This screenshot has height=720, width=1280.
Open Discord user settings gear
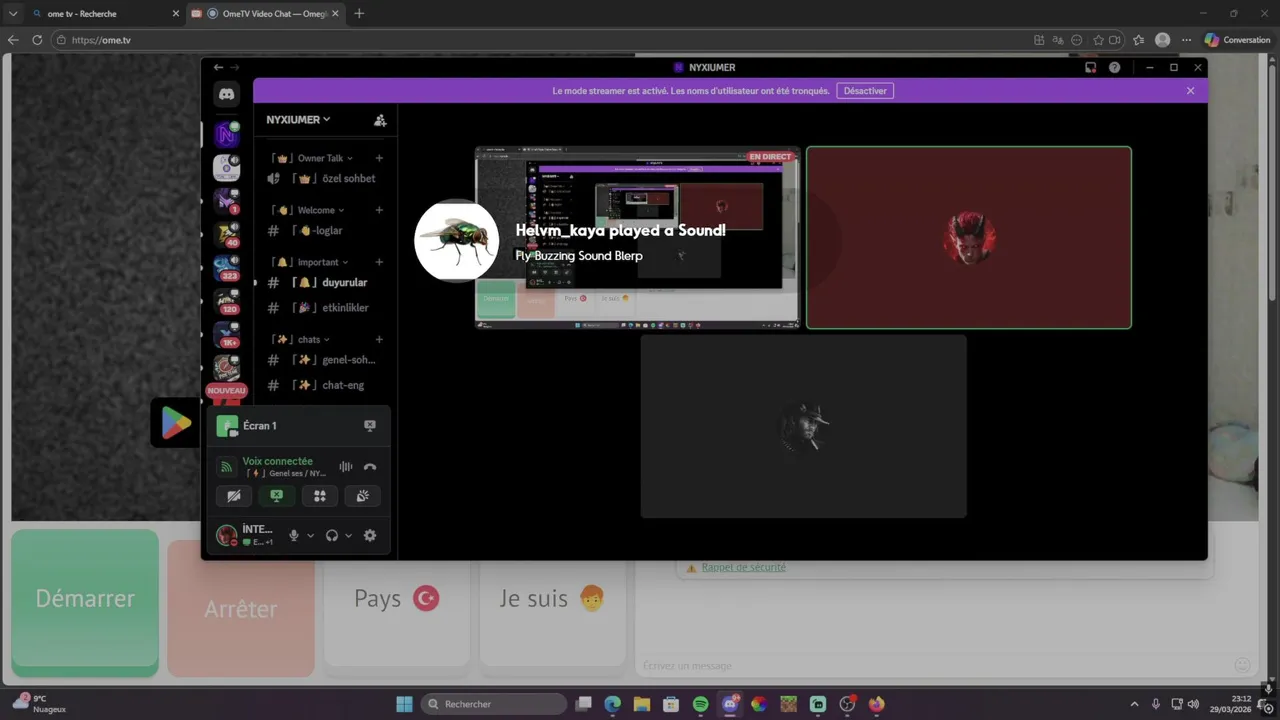pyautogui.click(x=370, y=535)
